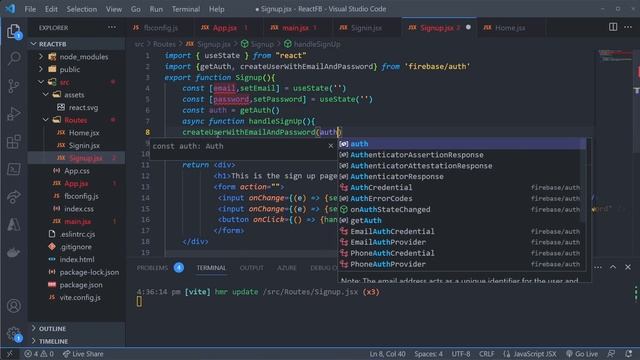Viewport: 640px width, 360px height.
Task: Open the Live Share activity bar icon
Action: (x=13, y=197)
